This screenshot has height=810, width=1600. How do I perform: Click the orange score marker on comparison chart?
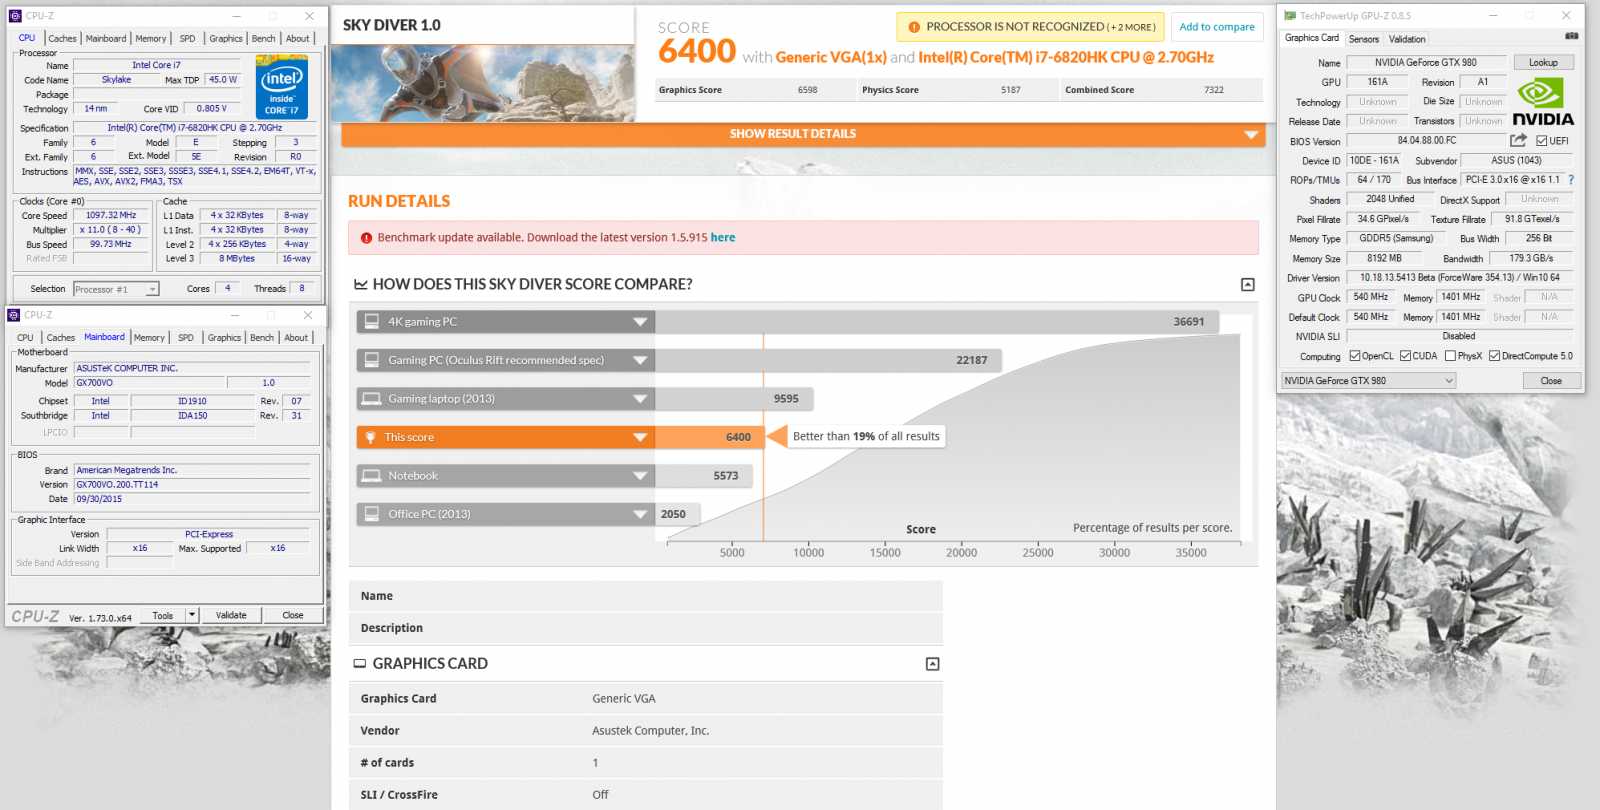[776, 437]
